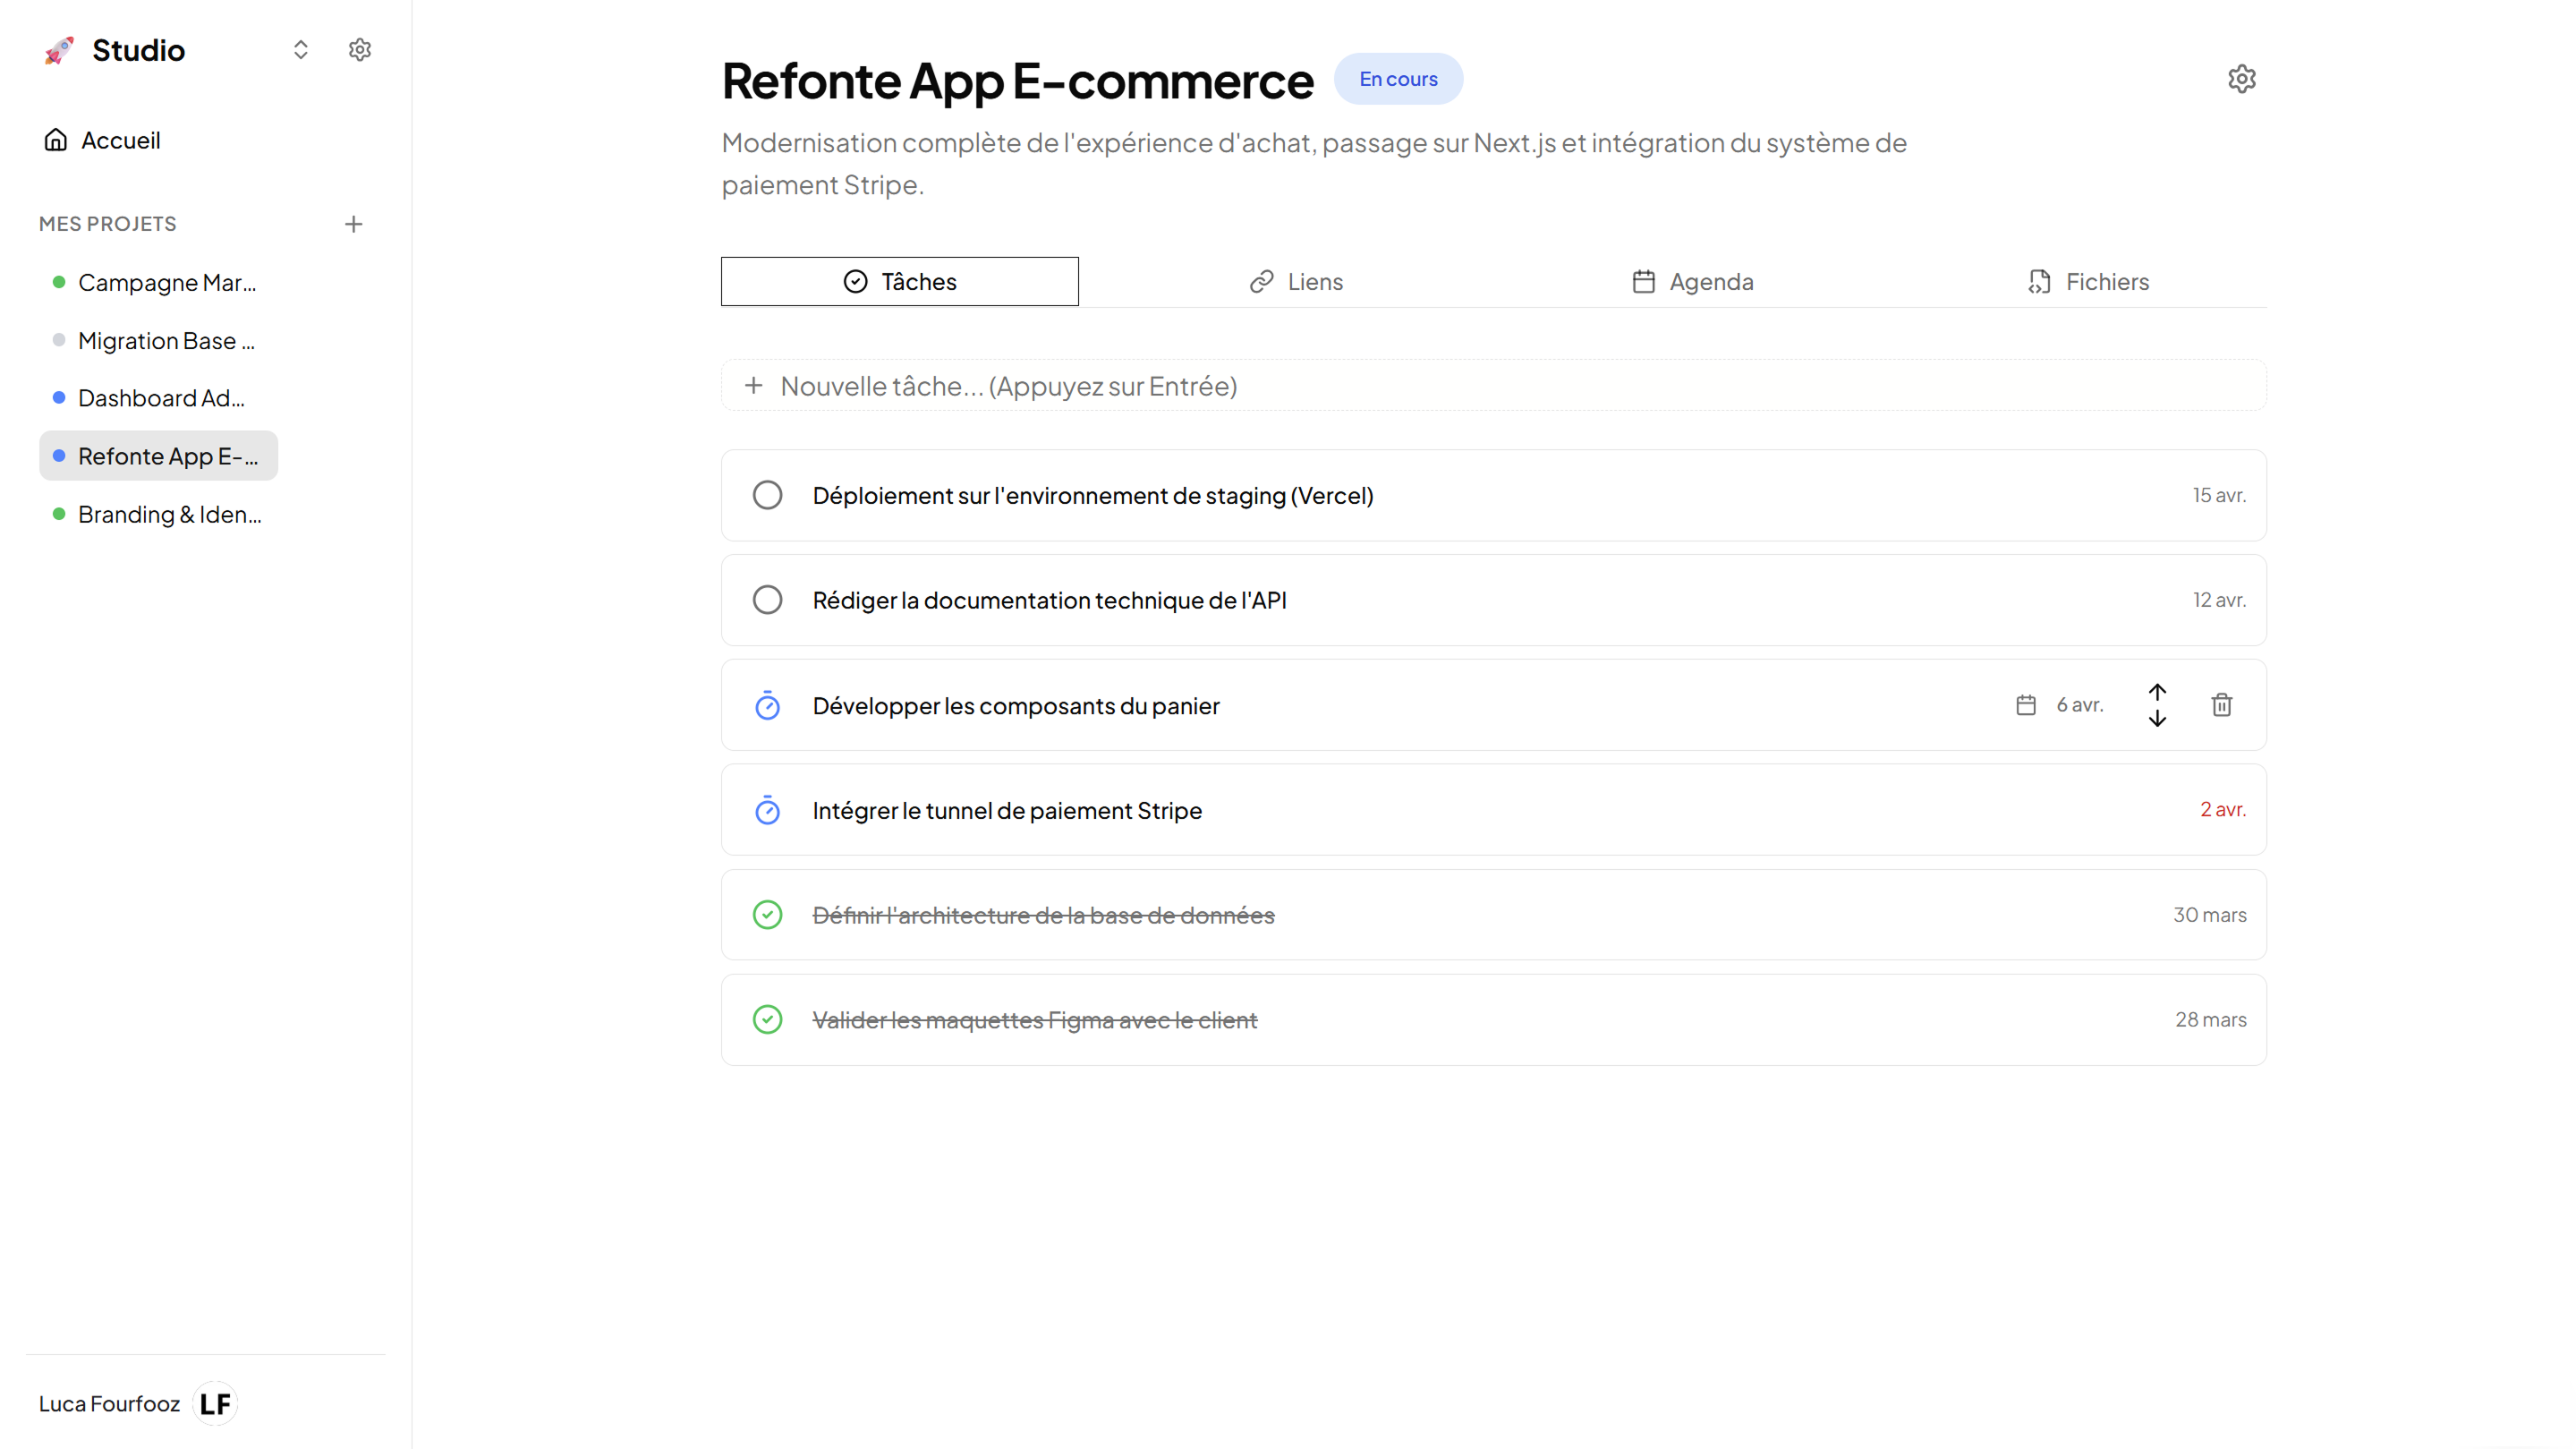Click reorder arrows on panier task
Screen dimensions: 2576x1449
pos(2157,705)
